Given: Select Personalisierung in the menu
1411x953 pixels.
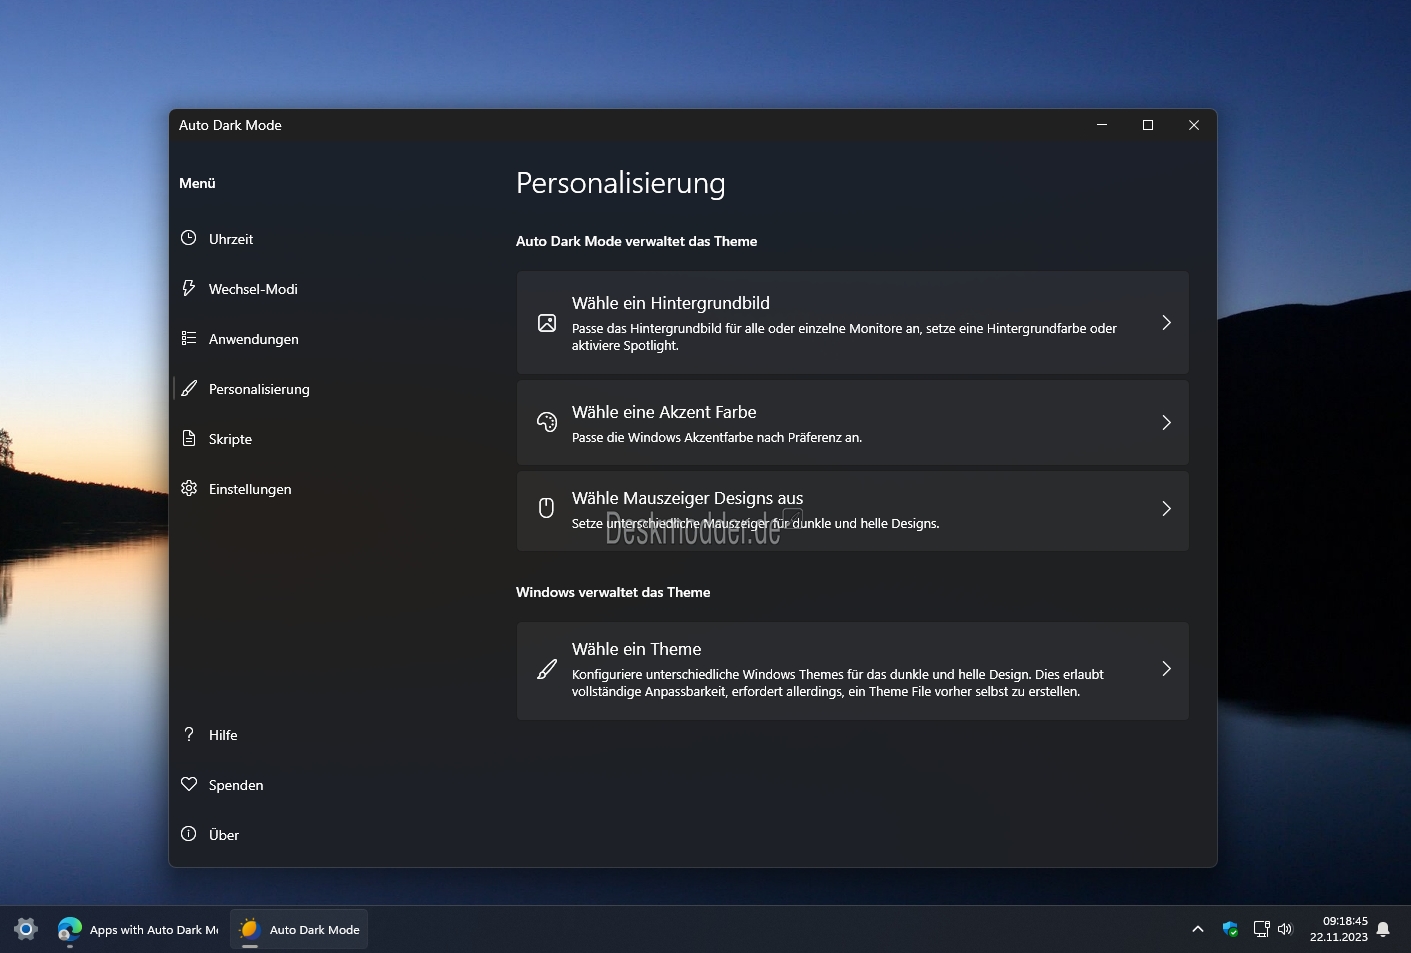Looking at the screenshot, I should (x=259, y=389).
